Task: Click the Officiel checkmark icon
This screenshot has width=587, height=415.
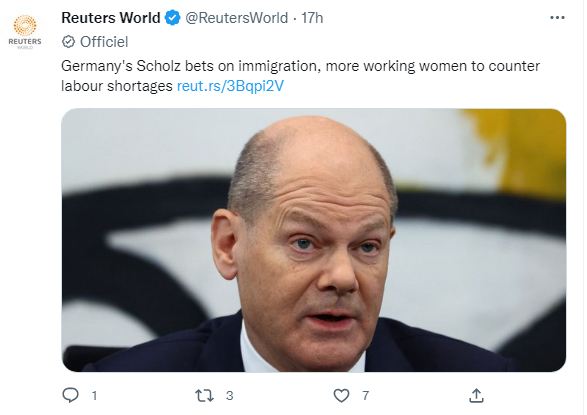Action: [x=68, y=42]
